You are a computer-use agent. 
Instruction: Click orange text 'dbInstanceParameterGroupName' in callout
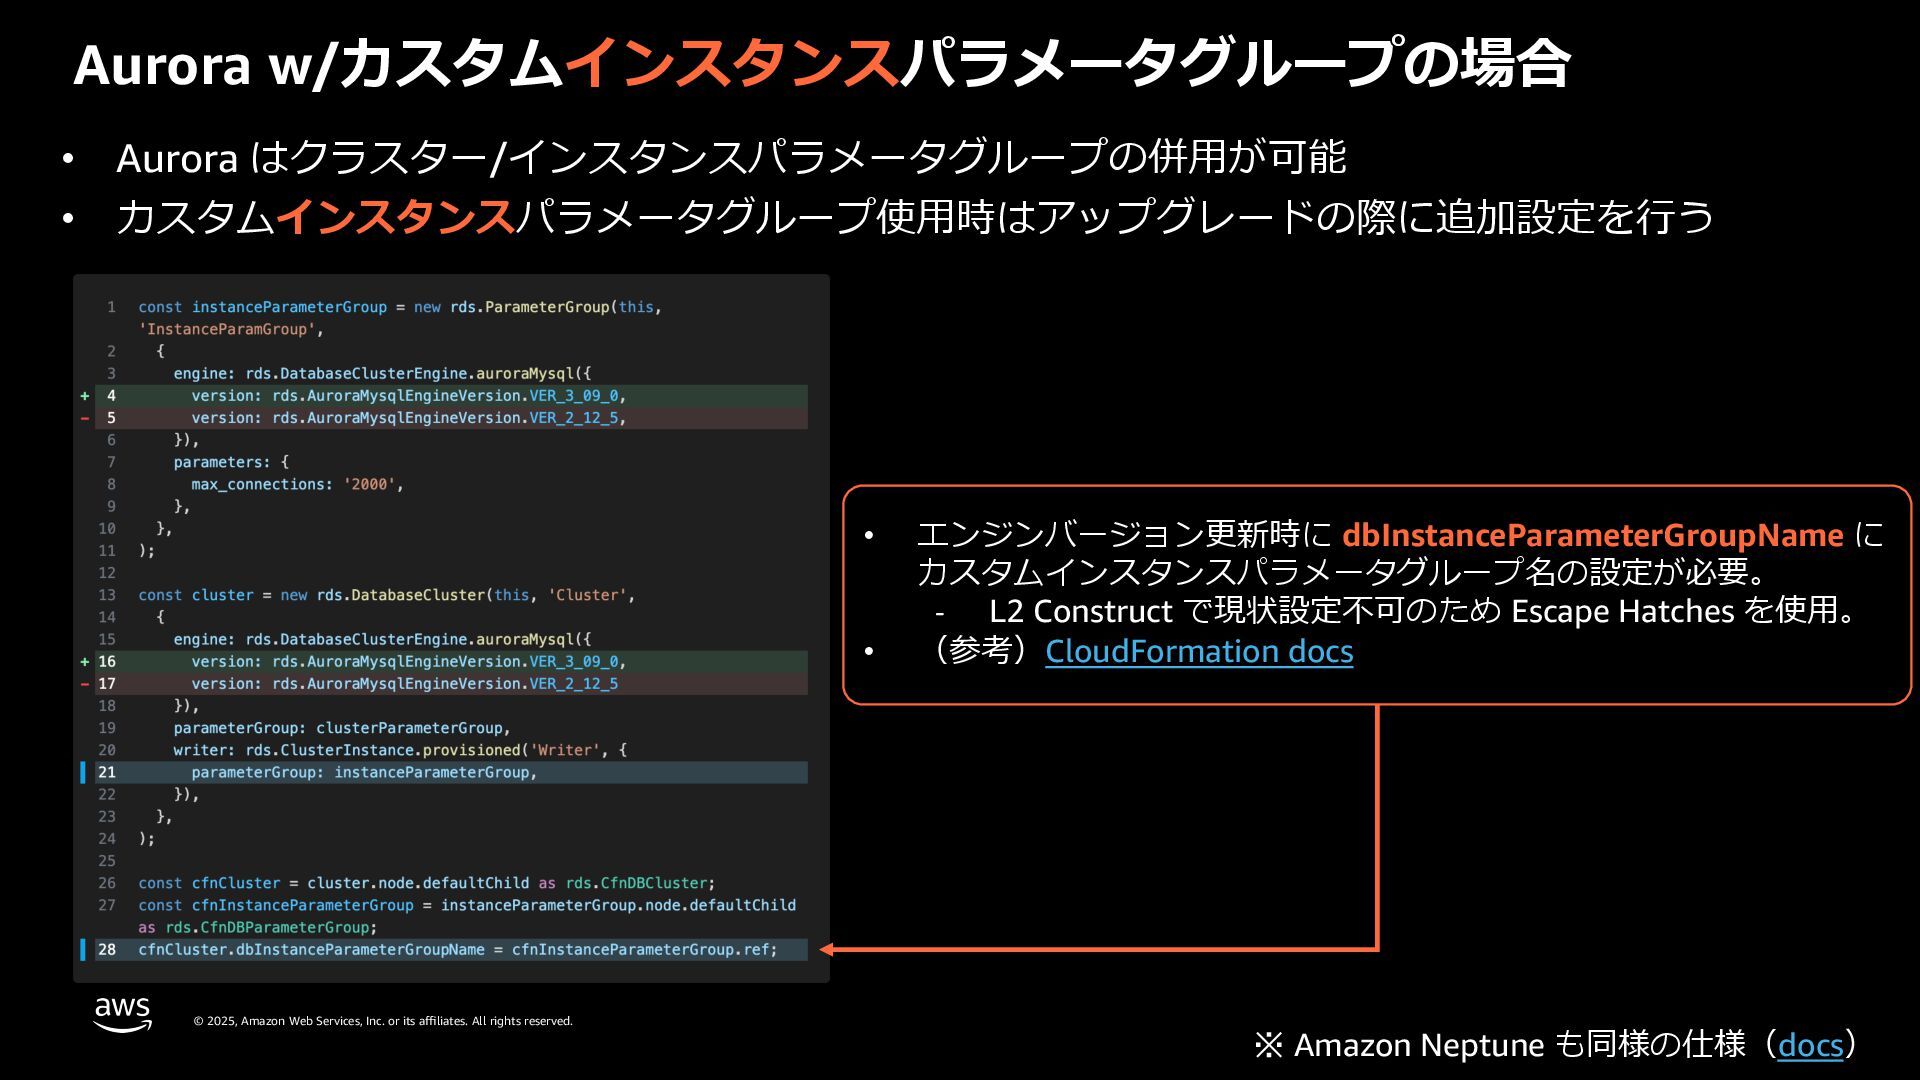tap(1592, 535)
